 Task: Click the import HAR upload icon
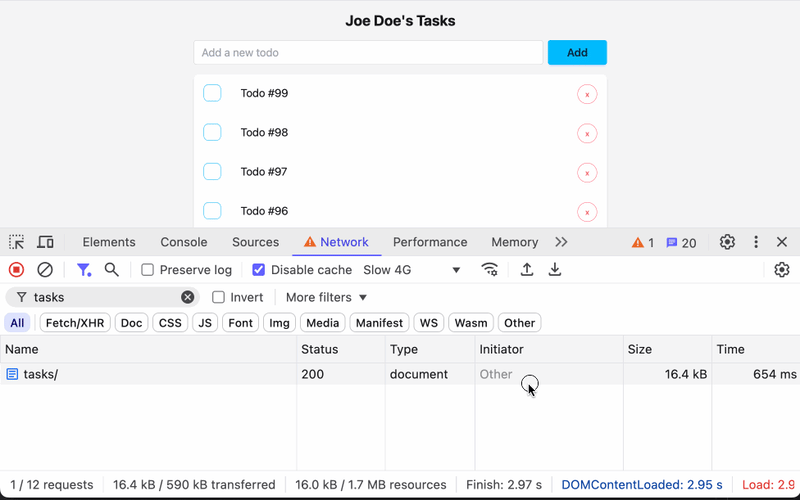527,270
